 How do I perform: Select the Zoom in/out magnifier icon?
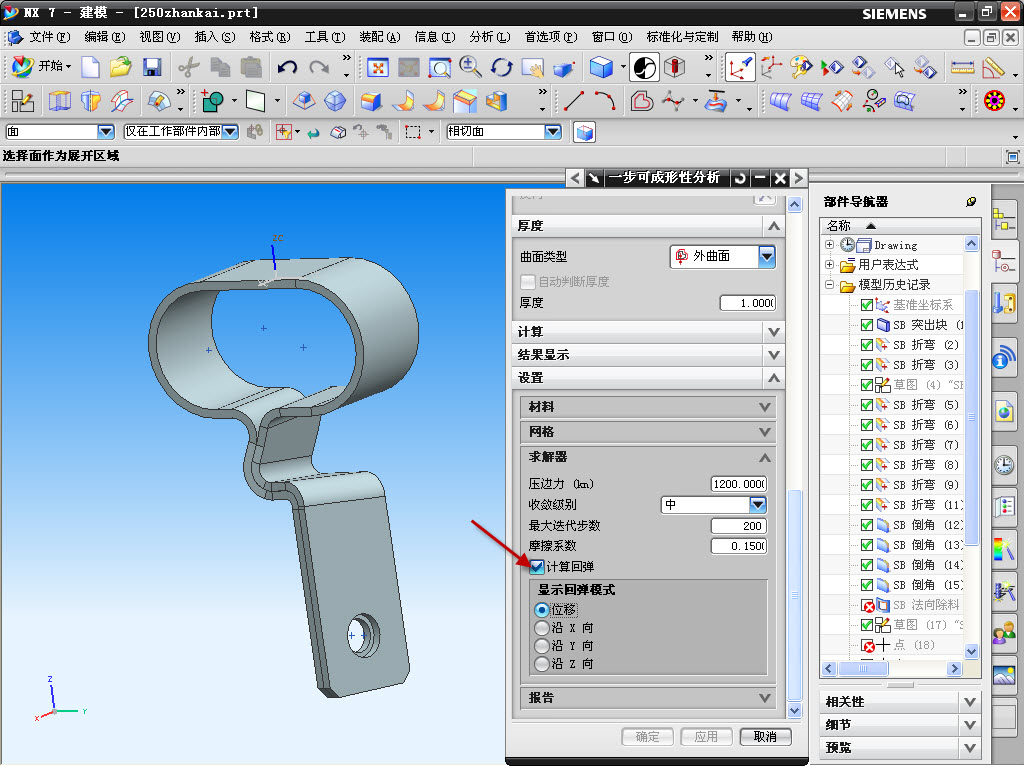pos(470,67)
